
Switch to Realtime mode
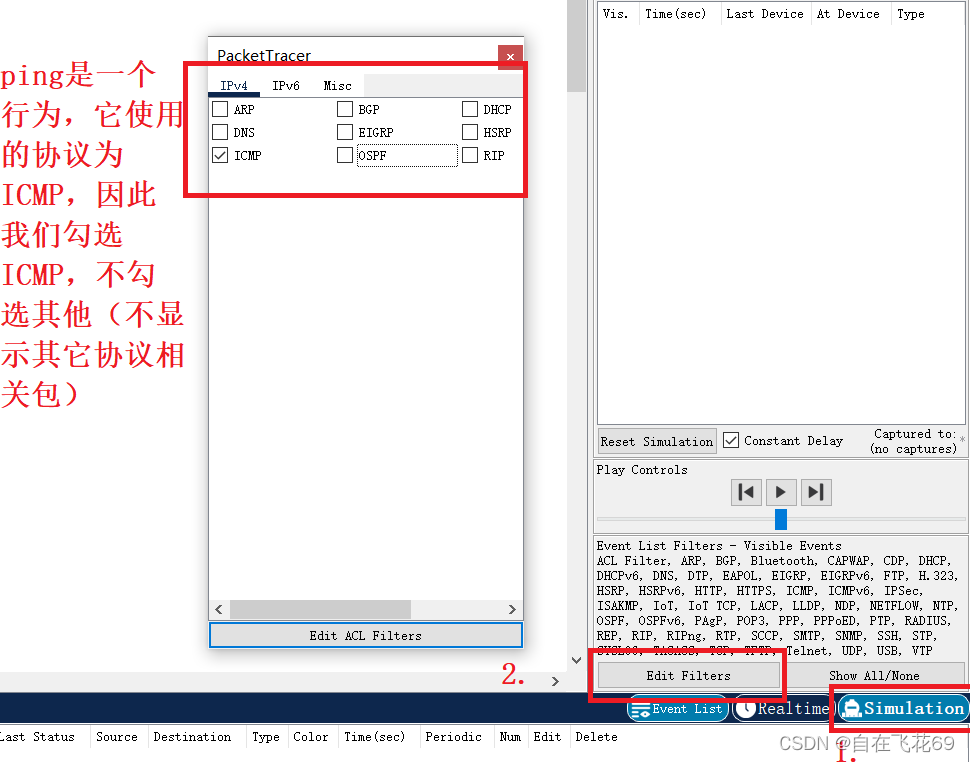tap(784, 708)
